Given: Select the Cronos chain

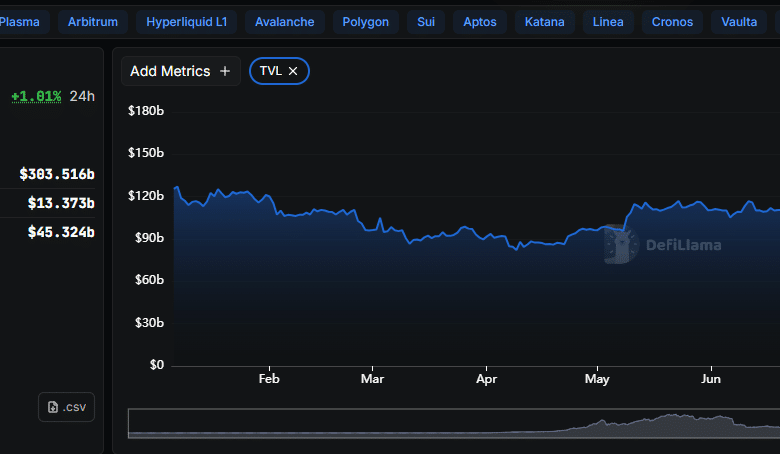Looking at the screenshot, I should (671, 21).
